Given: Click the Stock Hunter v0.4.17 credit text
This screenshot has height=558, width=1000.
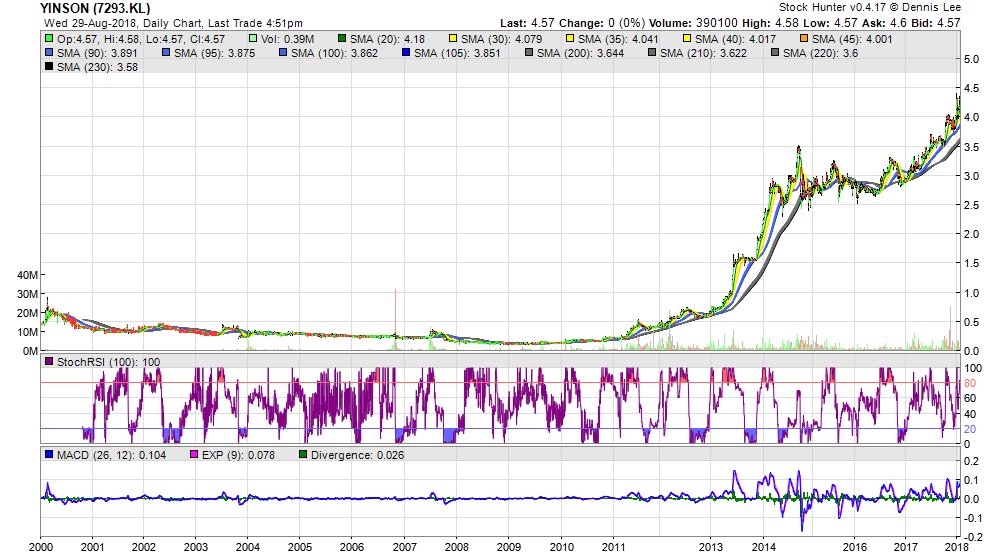Looking at the screenshot, I should [870, 8].
